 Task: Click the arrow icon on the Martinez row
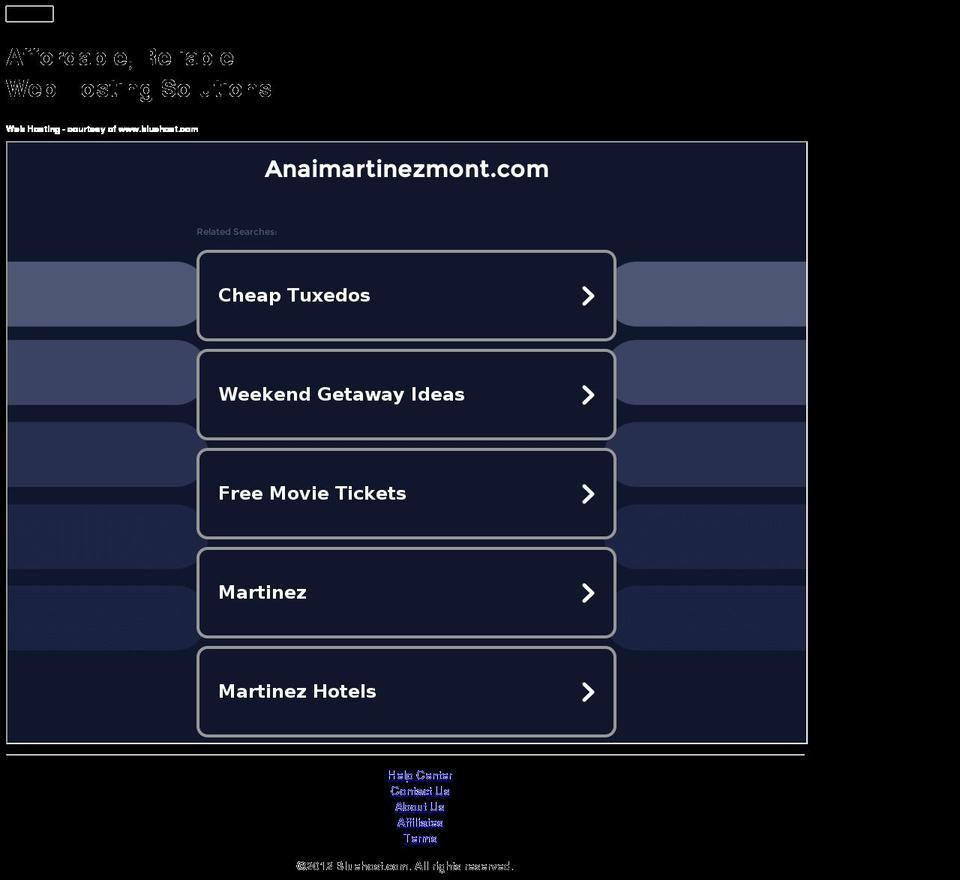point(588,593)
